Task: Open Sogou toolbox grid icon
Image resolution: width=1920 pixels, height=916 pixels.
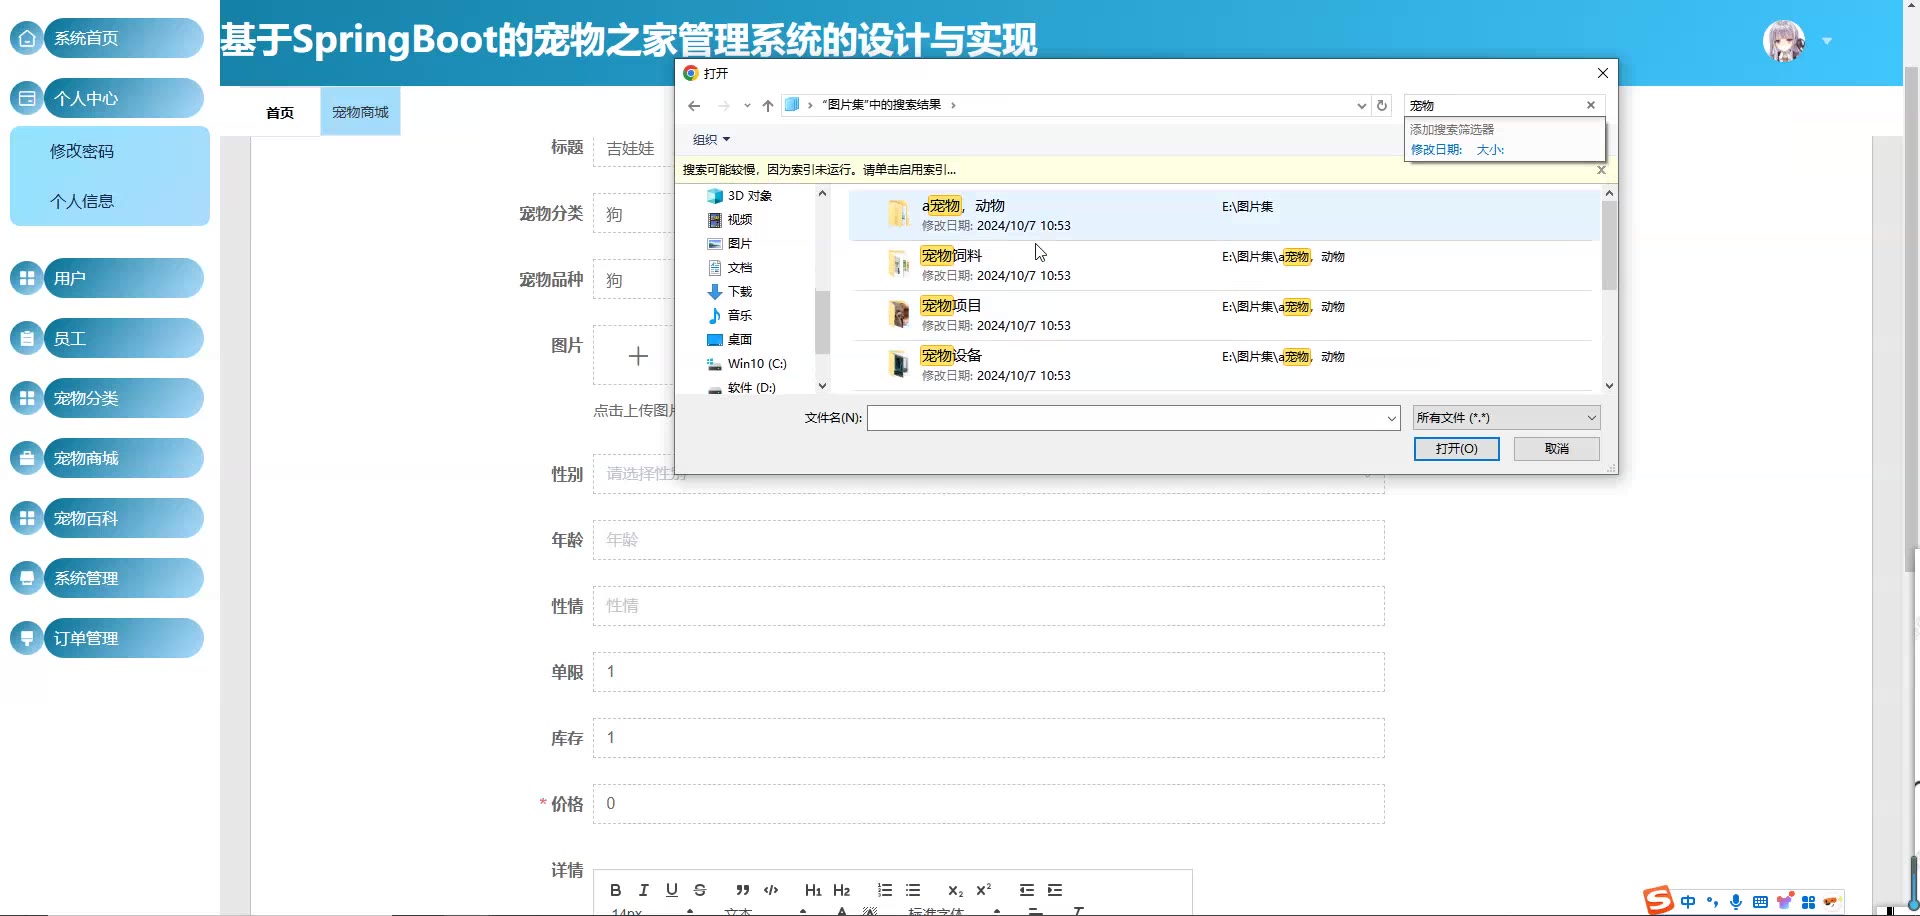Action: pos(1808,902)
